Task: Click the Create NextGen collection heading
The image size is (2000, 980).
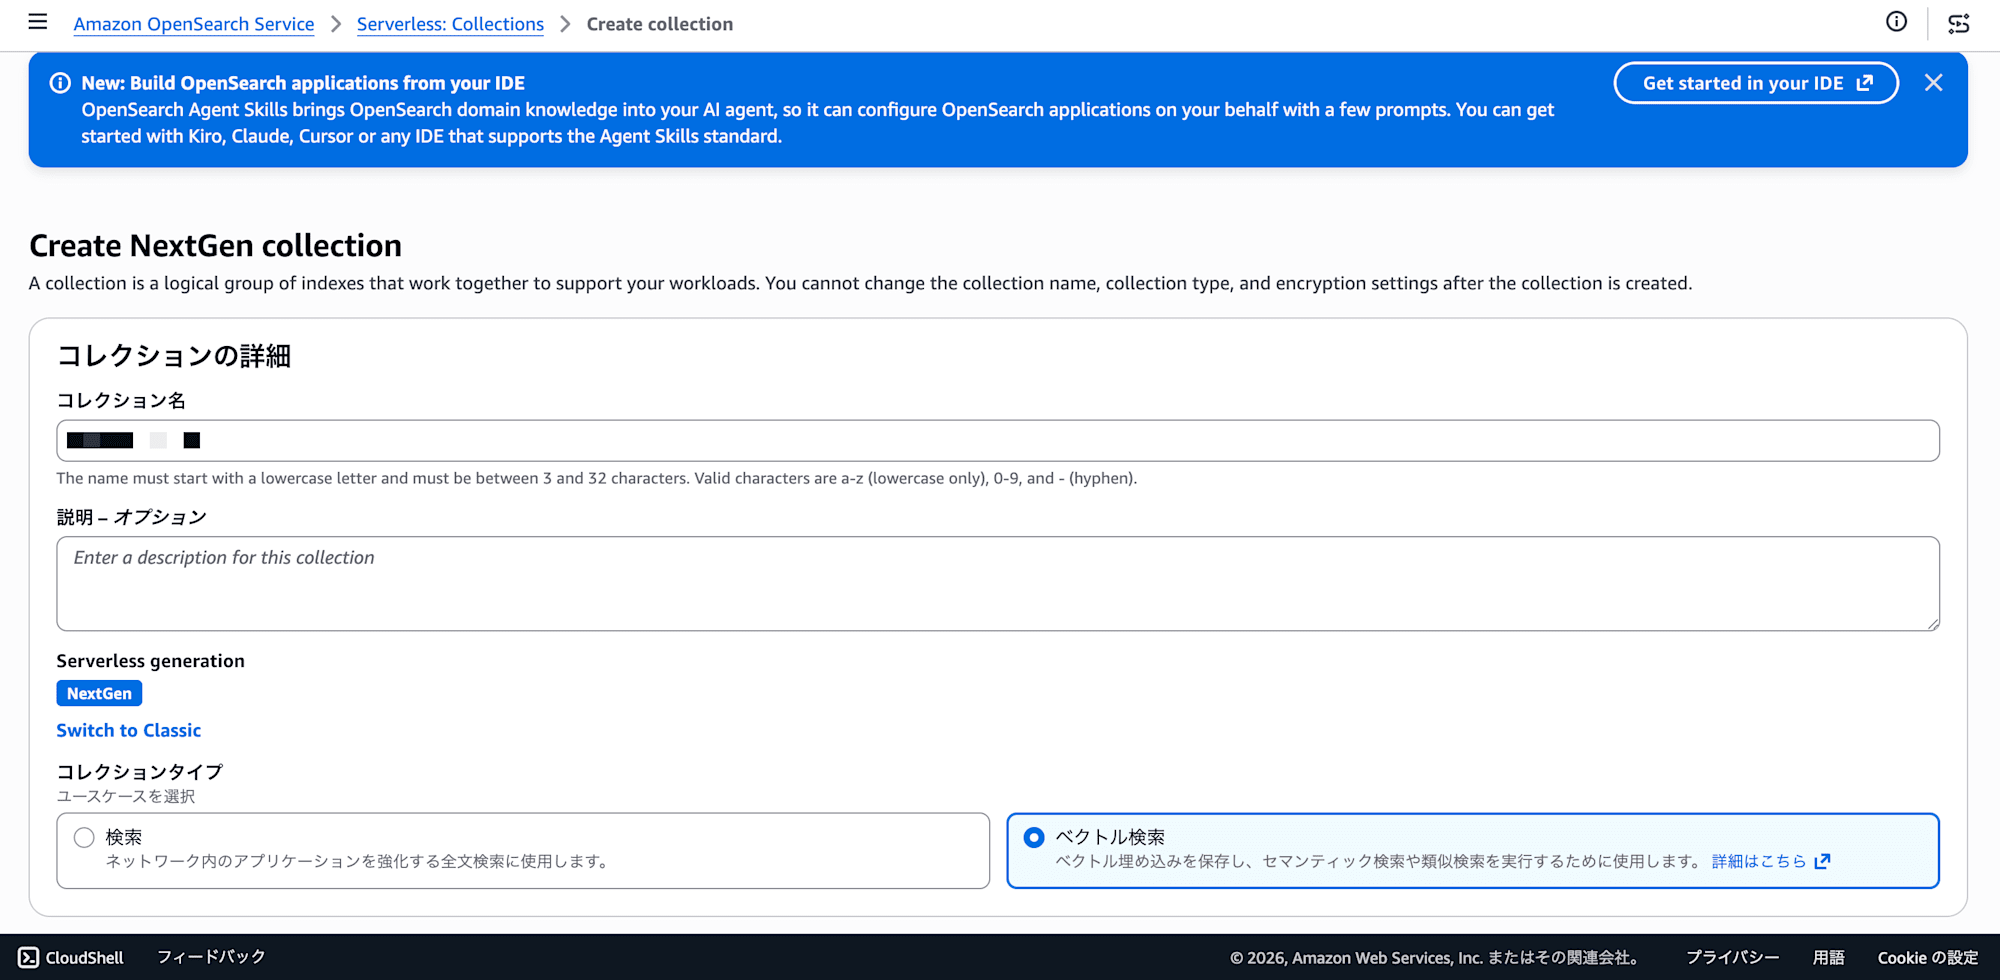Action: click(x=216, y=246)
